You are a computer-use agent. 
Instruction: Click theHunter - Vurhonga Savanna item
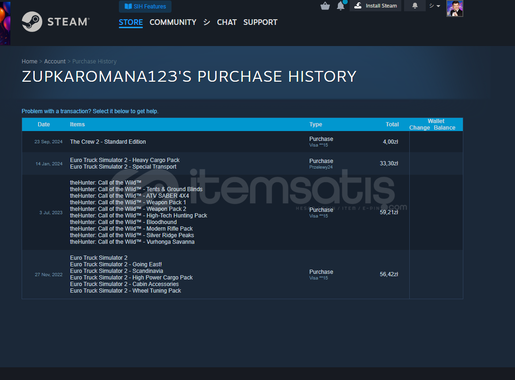tap(132, 242)
